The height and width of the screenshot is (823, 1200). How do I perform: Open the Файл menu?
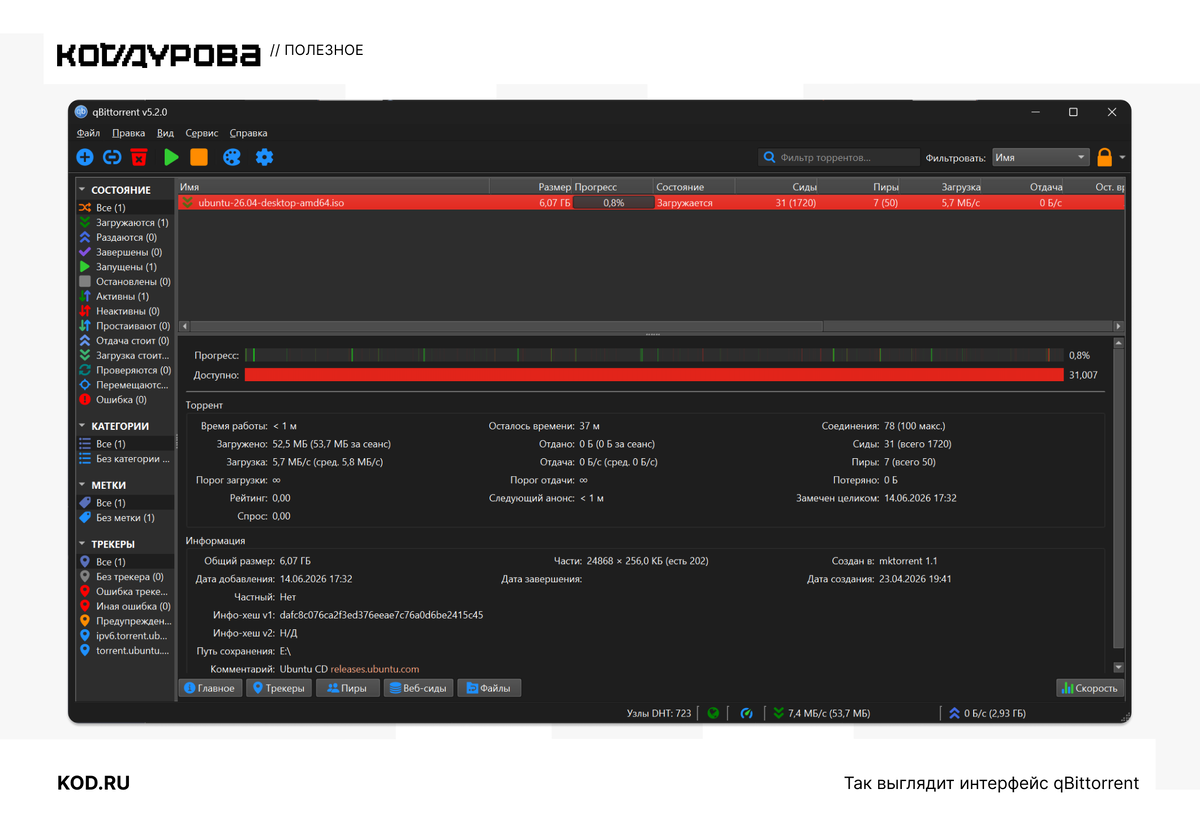click(88, 133)
